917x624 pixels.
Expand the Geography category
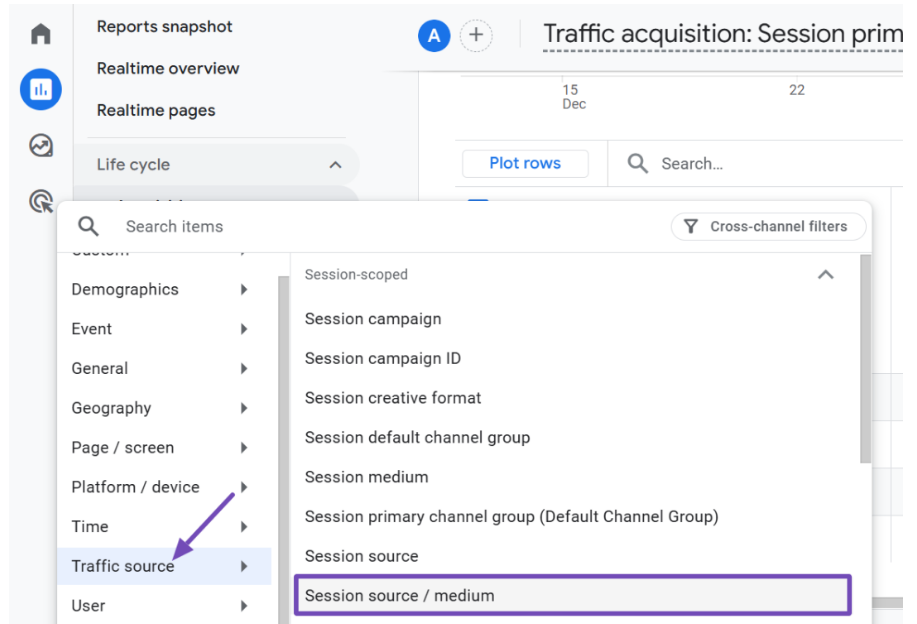(x=160, y=408)
